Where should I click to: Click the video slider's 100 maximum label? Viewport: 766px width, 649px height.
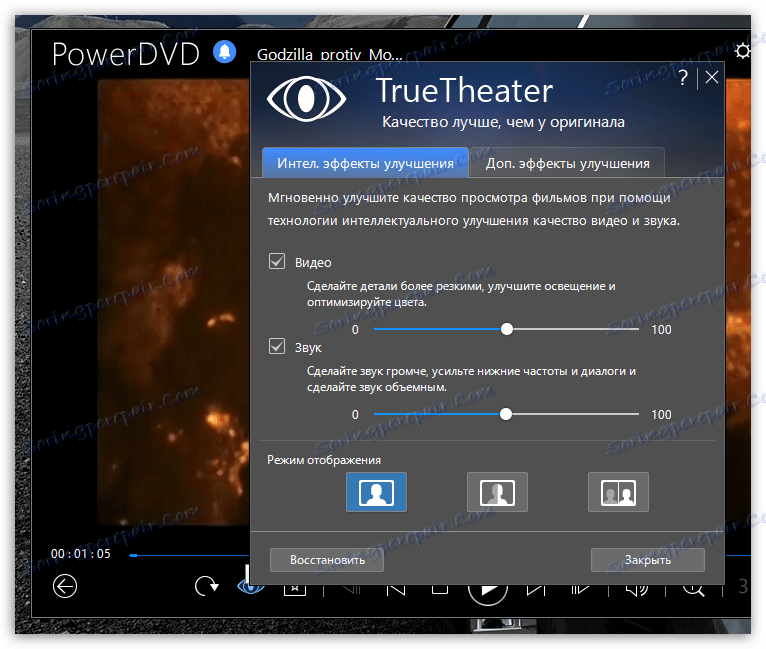coord(661,330)
